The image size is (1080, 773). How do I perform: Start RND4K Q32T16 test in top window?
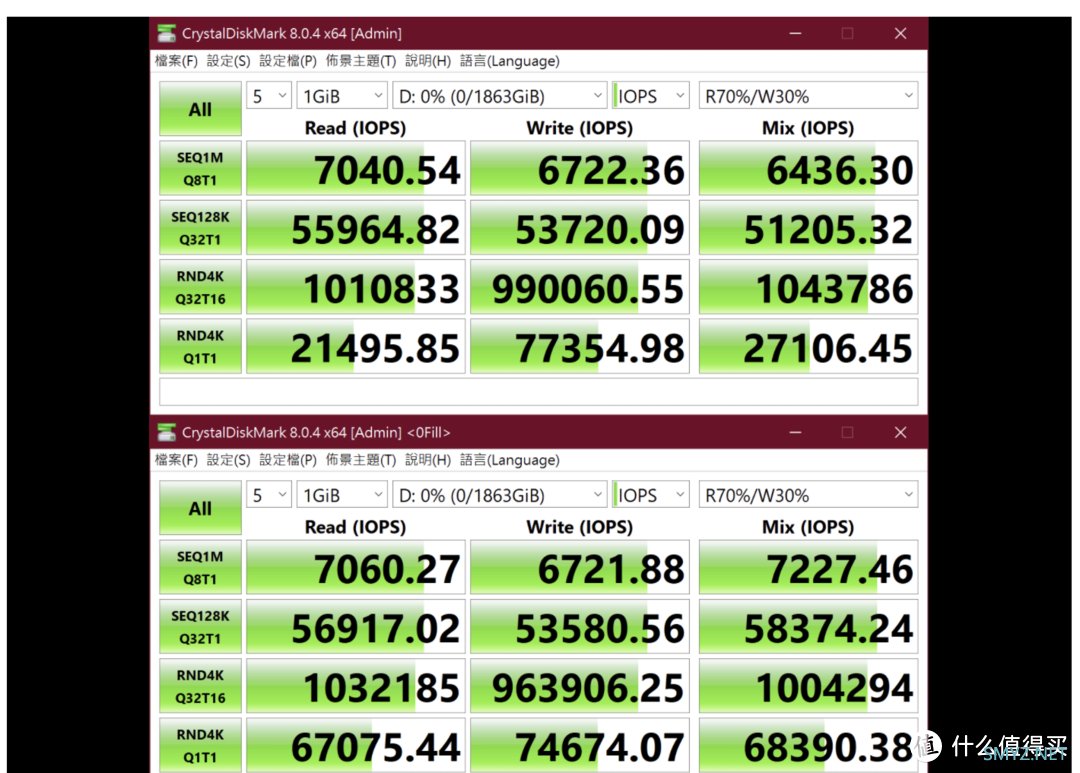point(200,287)
